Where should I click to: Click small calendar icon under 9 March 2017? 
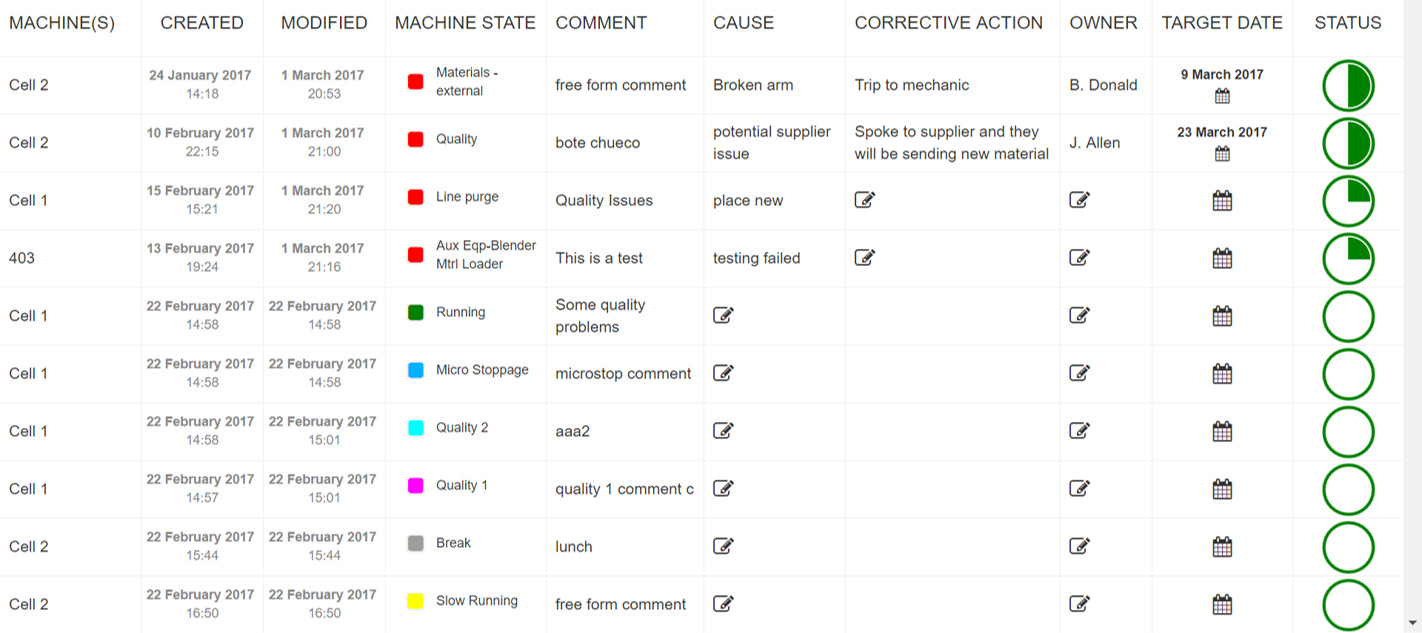point(1221,96)
